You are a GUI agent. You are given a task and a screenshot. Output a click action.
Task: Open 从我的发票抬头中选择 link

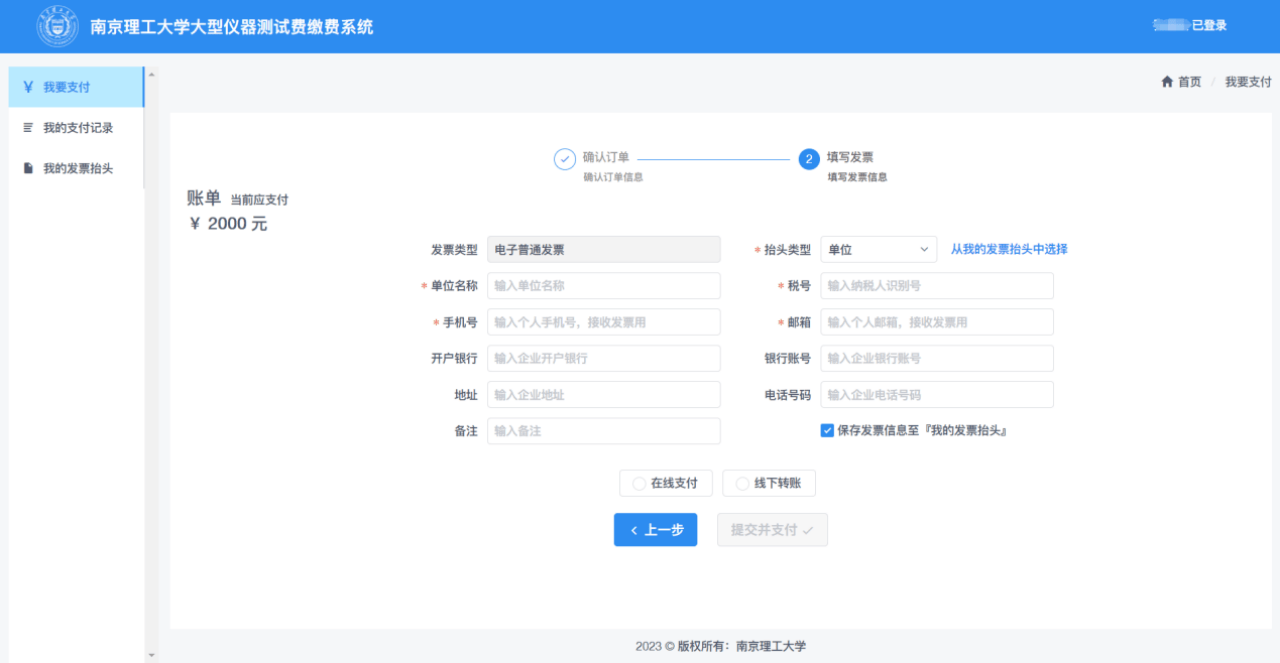[1007, 249]
